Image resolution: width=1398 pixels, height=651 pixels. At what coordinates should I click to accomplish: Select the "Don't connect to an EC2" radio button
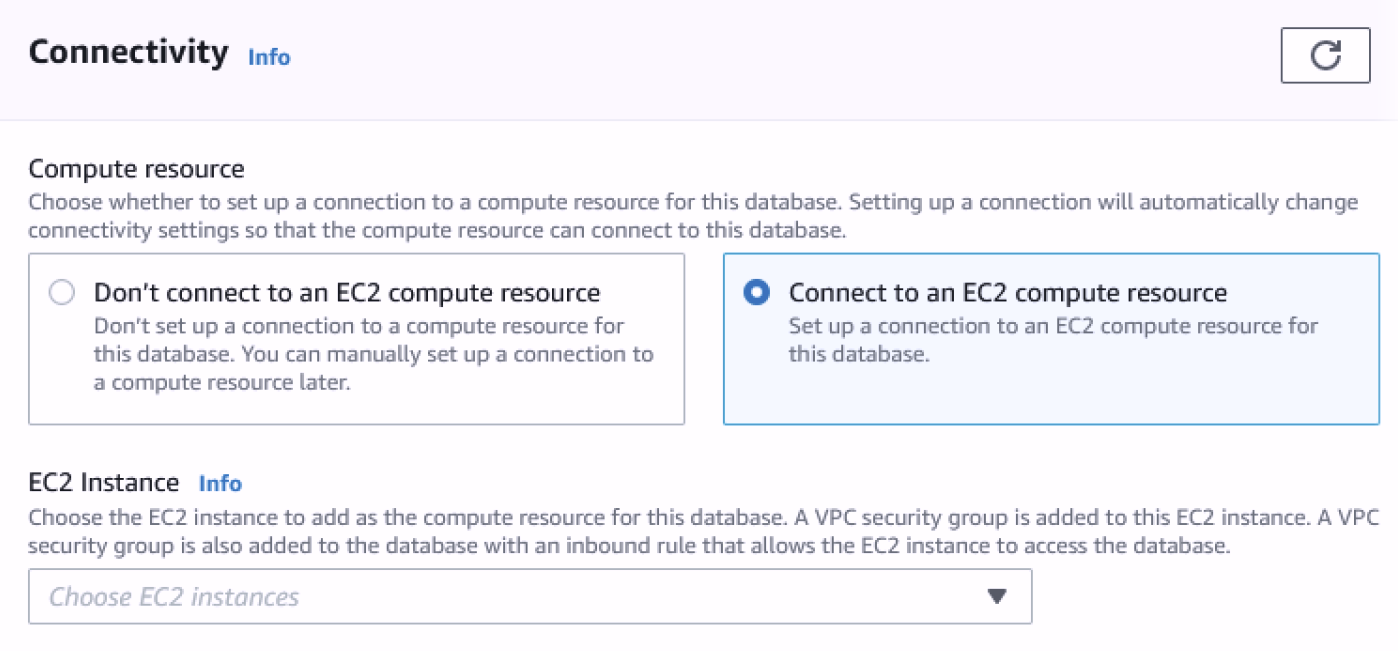[62, 293]
